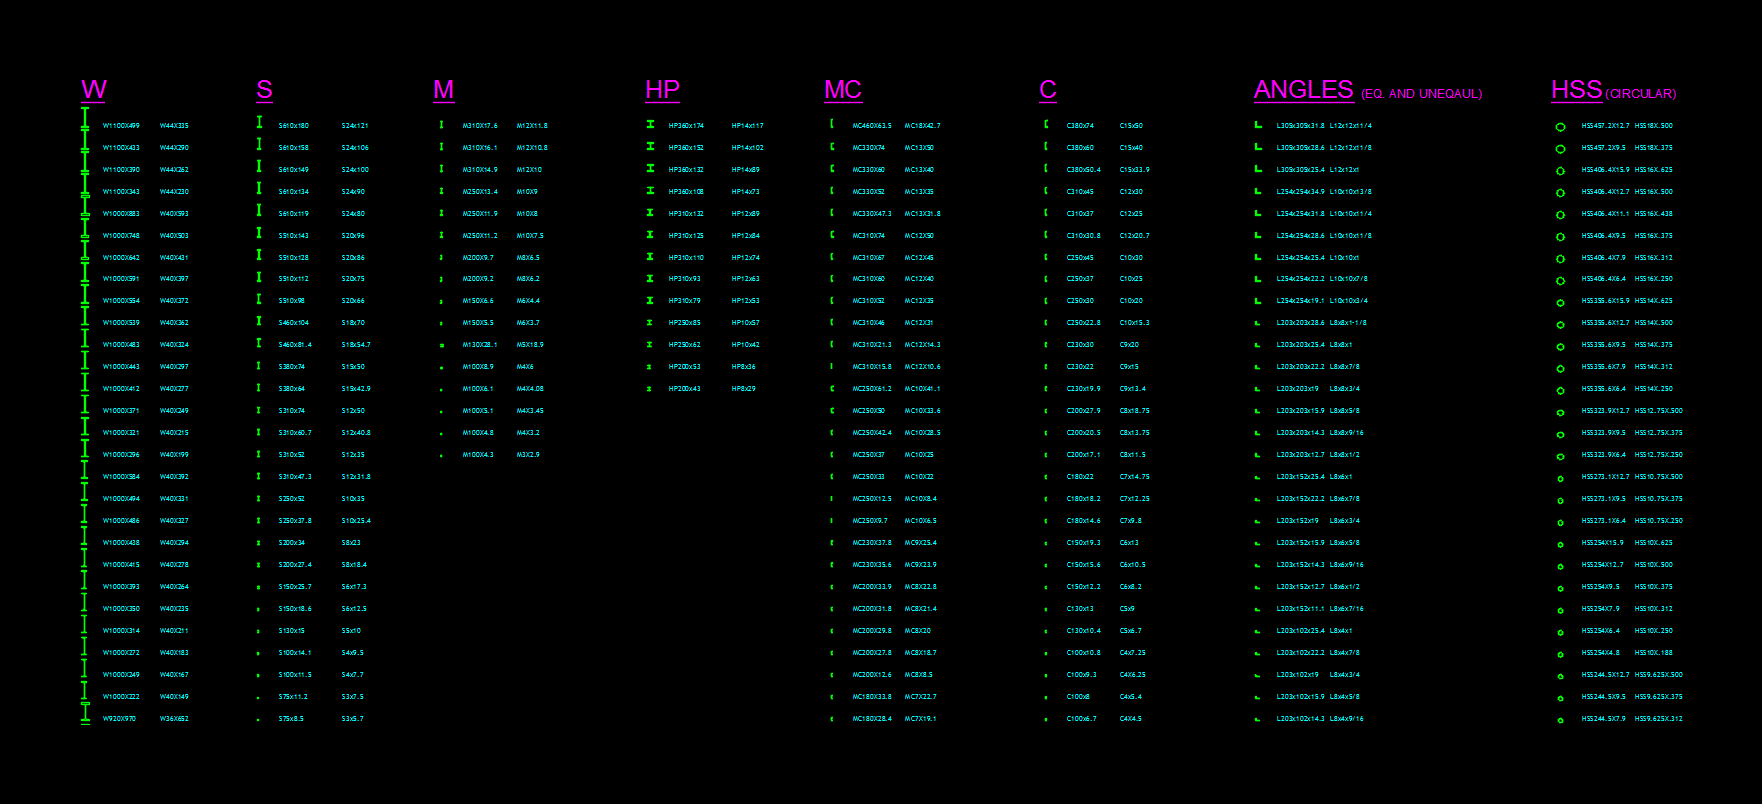This screenshot has width=1762, height=804.
Task: Select the MC column heading
Action: [x=843, y=90]
